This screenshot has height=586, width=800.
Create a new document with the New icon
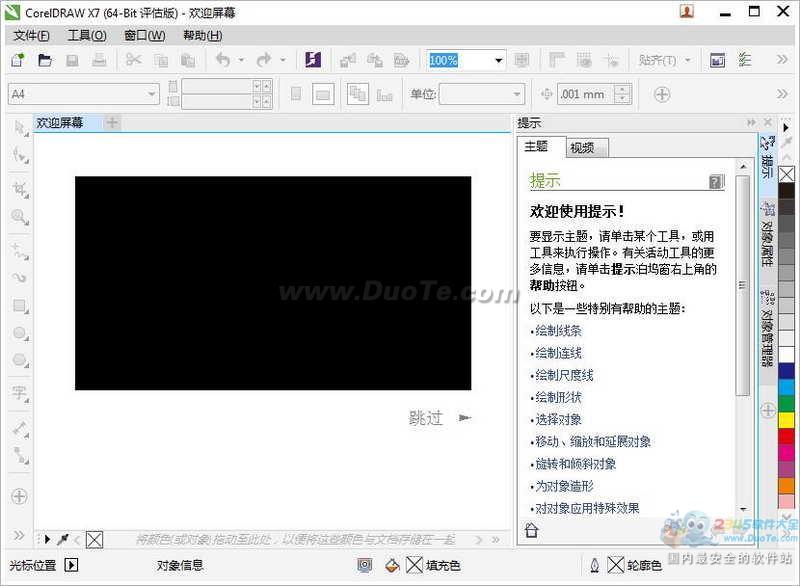(x=17, y=60)
